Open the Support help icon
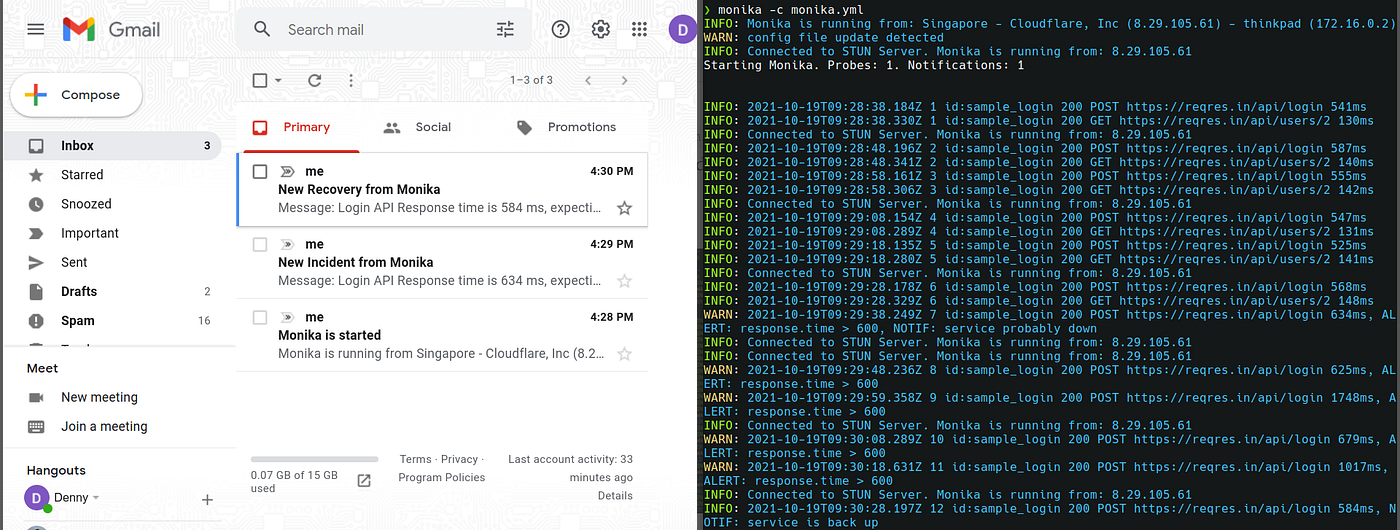1400x530 pixels. [561, 29]
